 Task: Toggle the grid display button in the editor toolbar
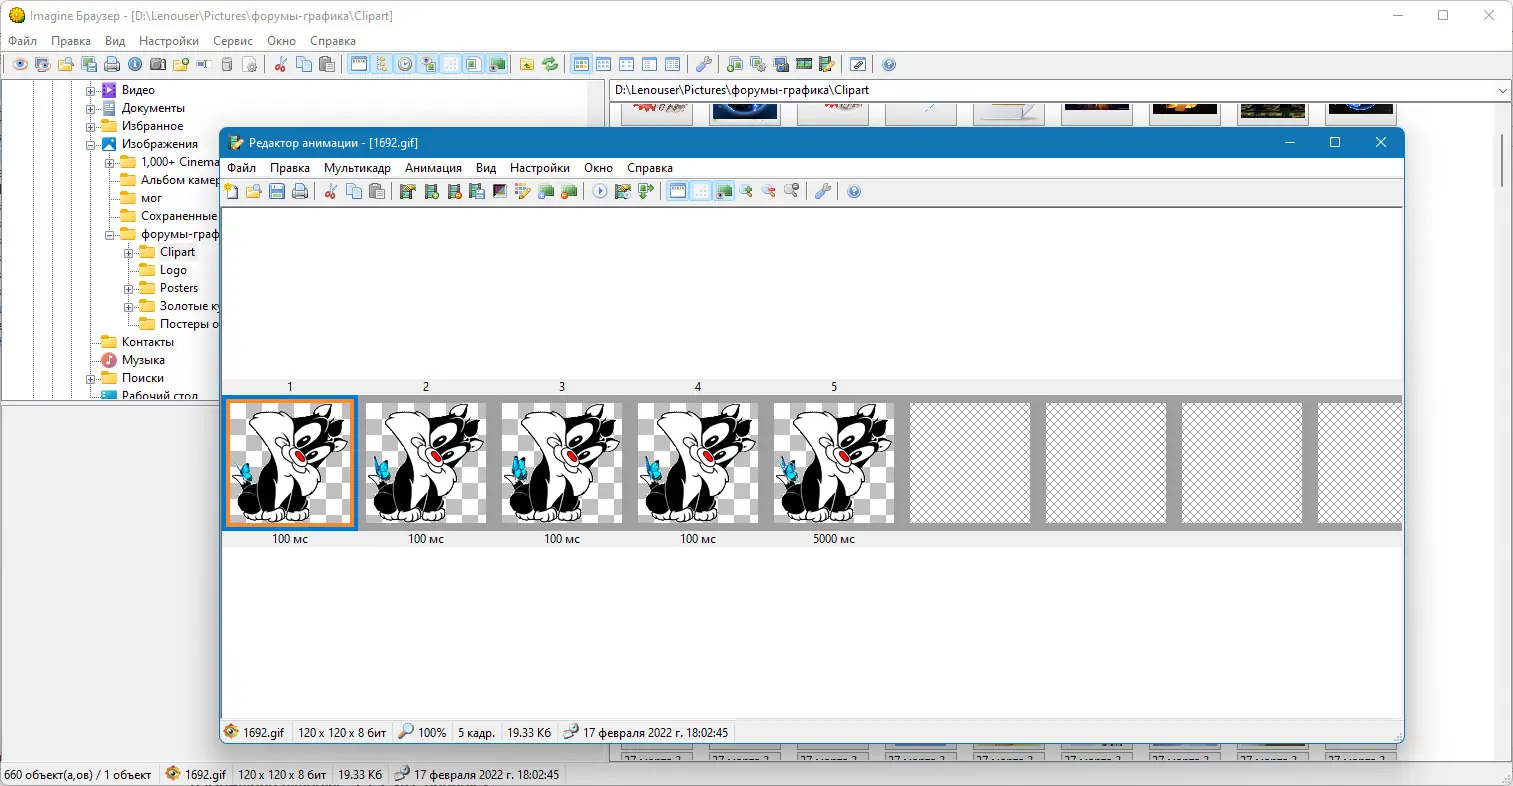click(x=701, y=191)
